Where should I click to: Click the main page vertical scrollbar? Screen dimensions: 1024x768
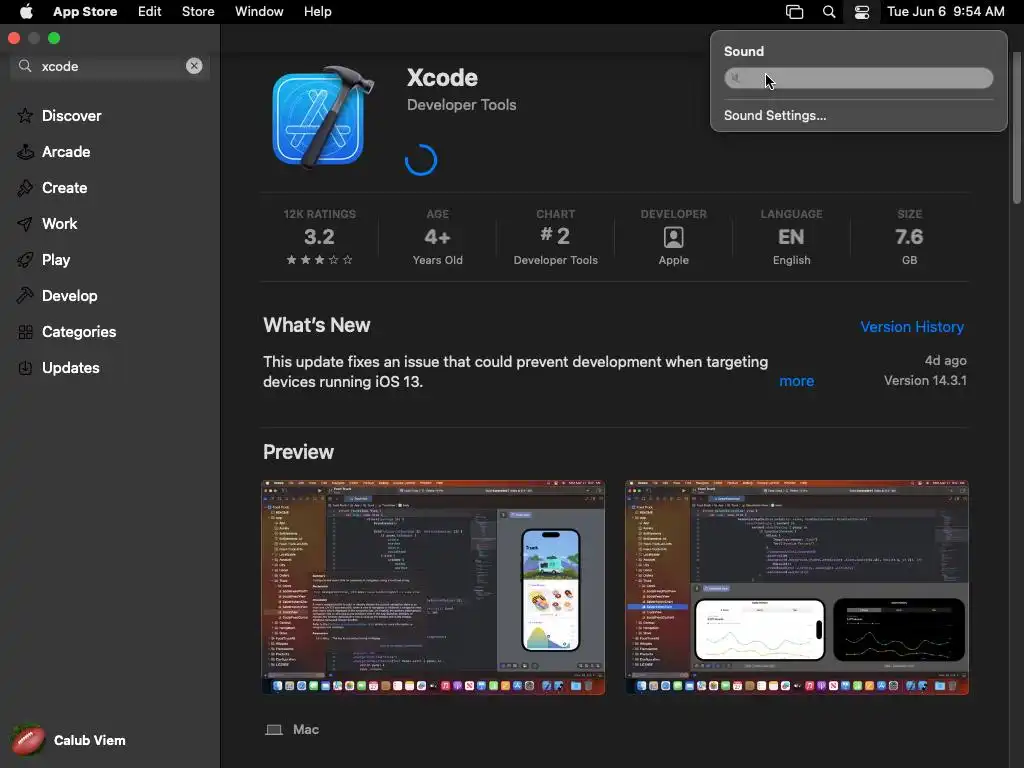(x=1016, y=127)
